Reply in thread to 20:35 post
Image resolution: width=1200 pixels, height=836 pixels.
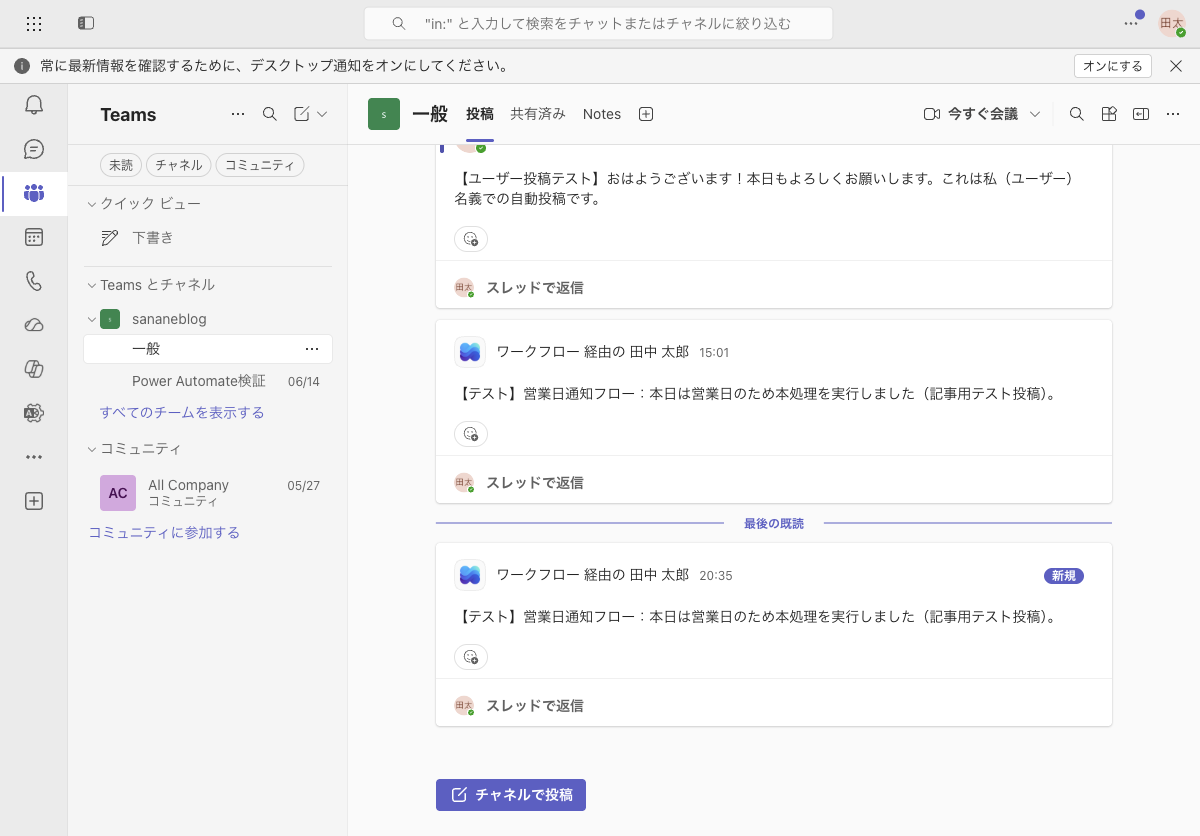click(535, 705)
